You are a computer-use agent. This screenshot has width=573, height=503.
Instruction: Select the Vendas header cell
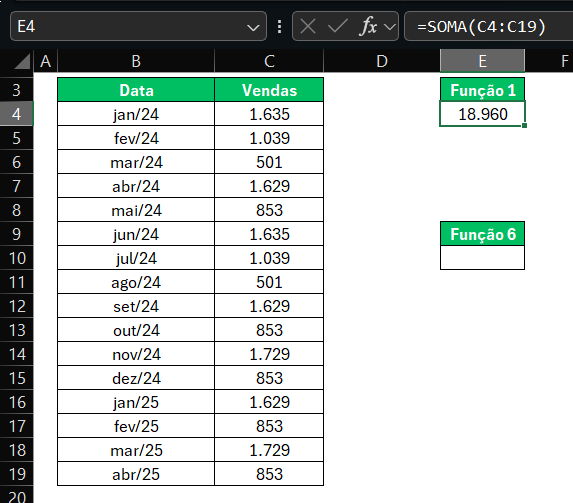pos(269,90)
